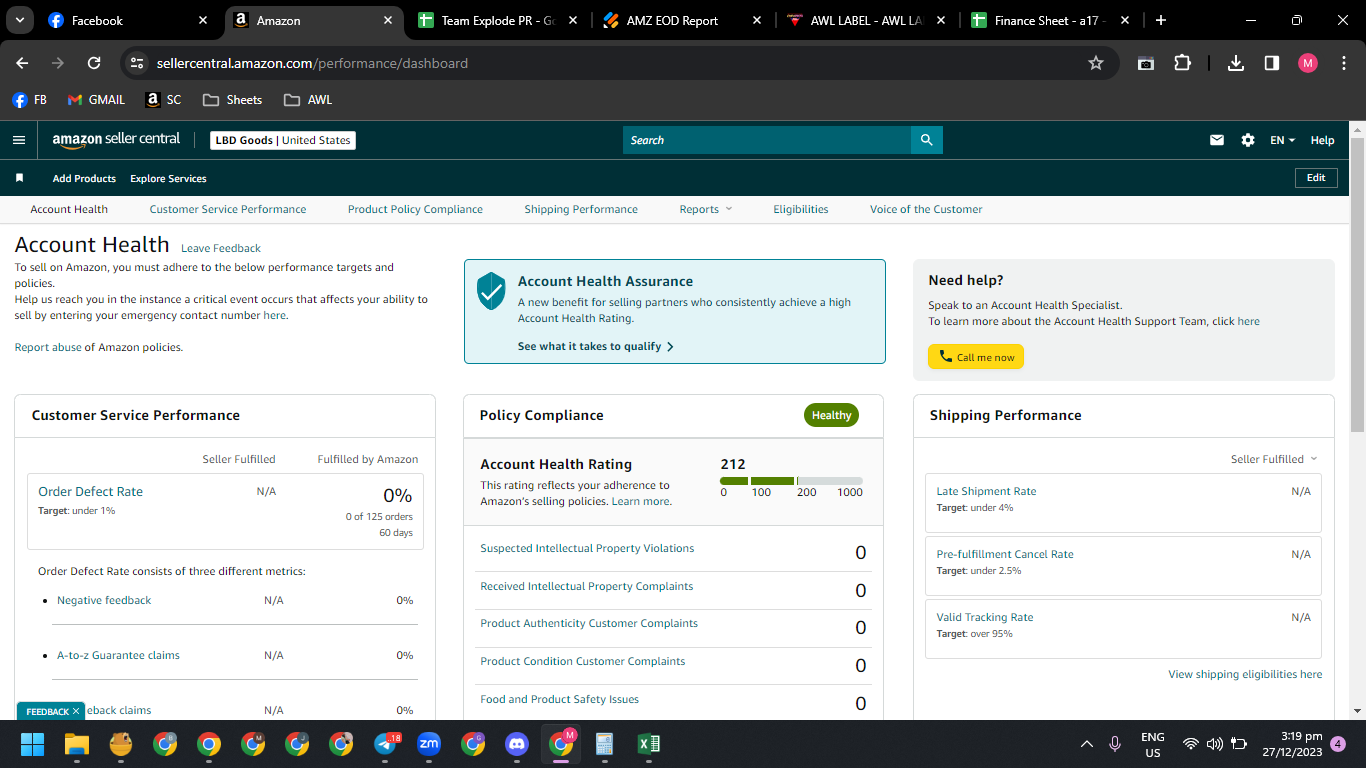This screenshot has height=768, width=1366.
Task: Open the GMAIL bookmark
Action: [96, 100]
